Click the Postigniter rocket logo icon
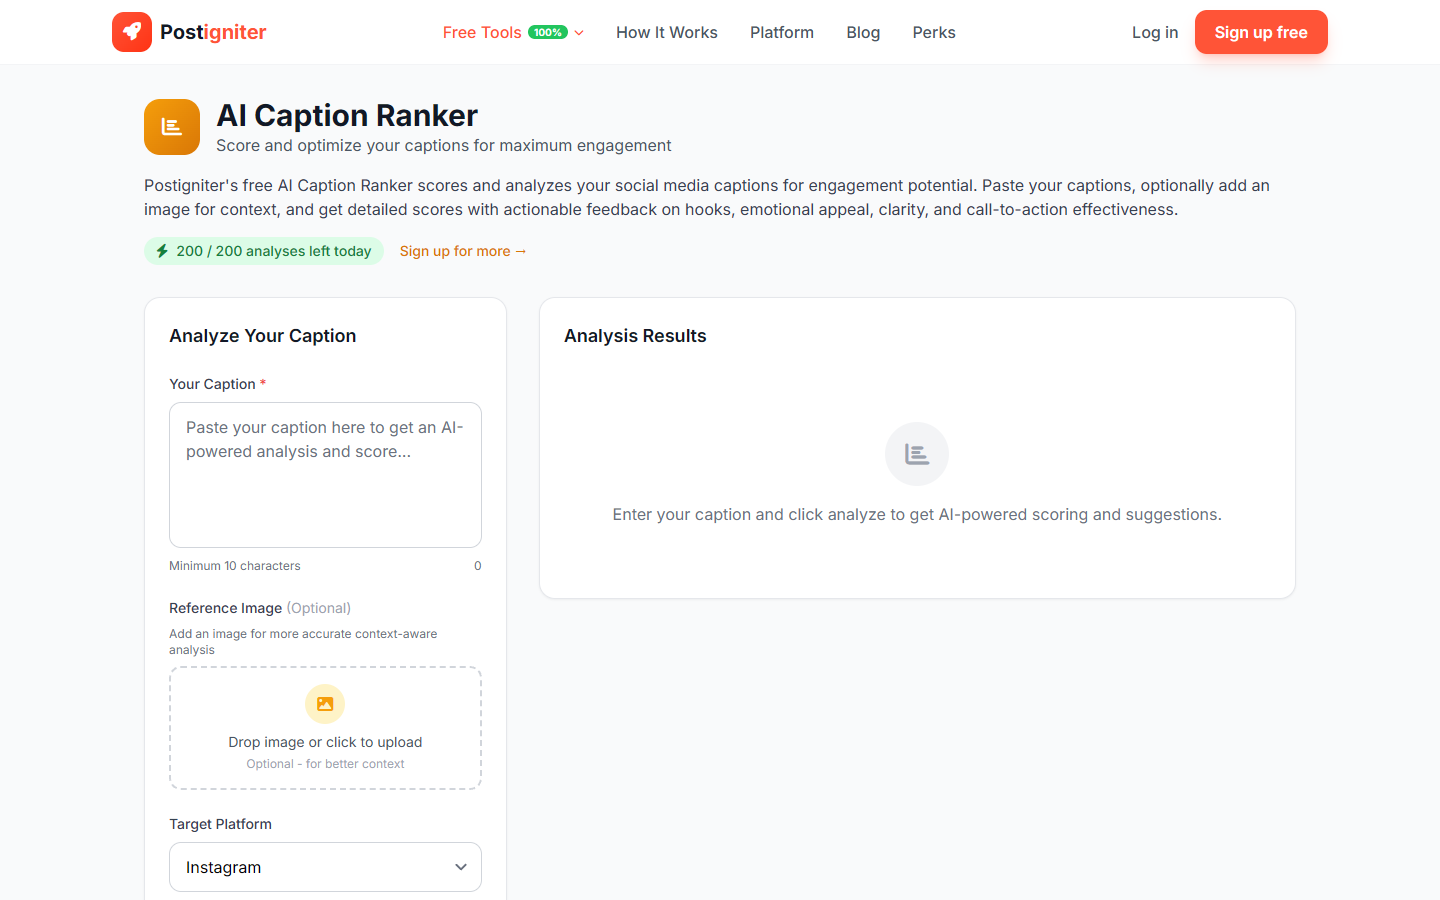The image size is (1440, 900). (131, 32)
